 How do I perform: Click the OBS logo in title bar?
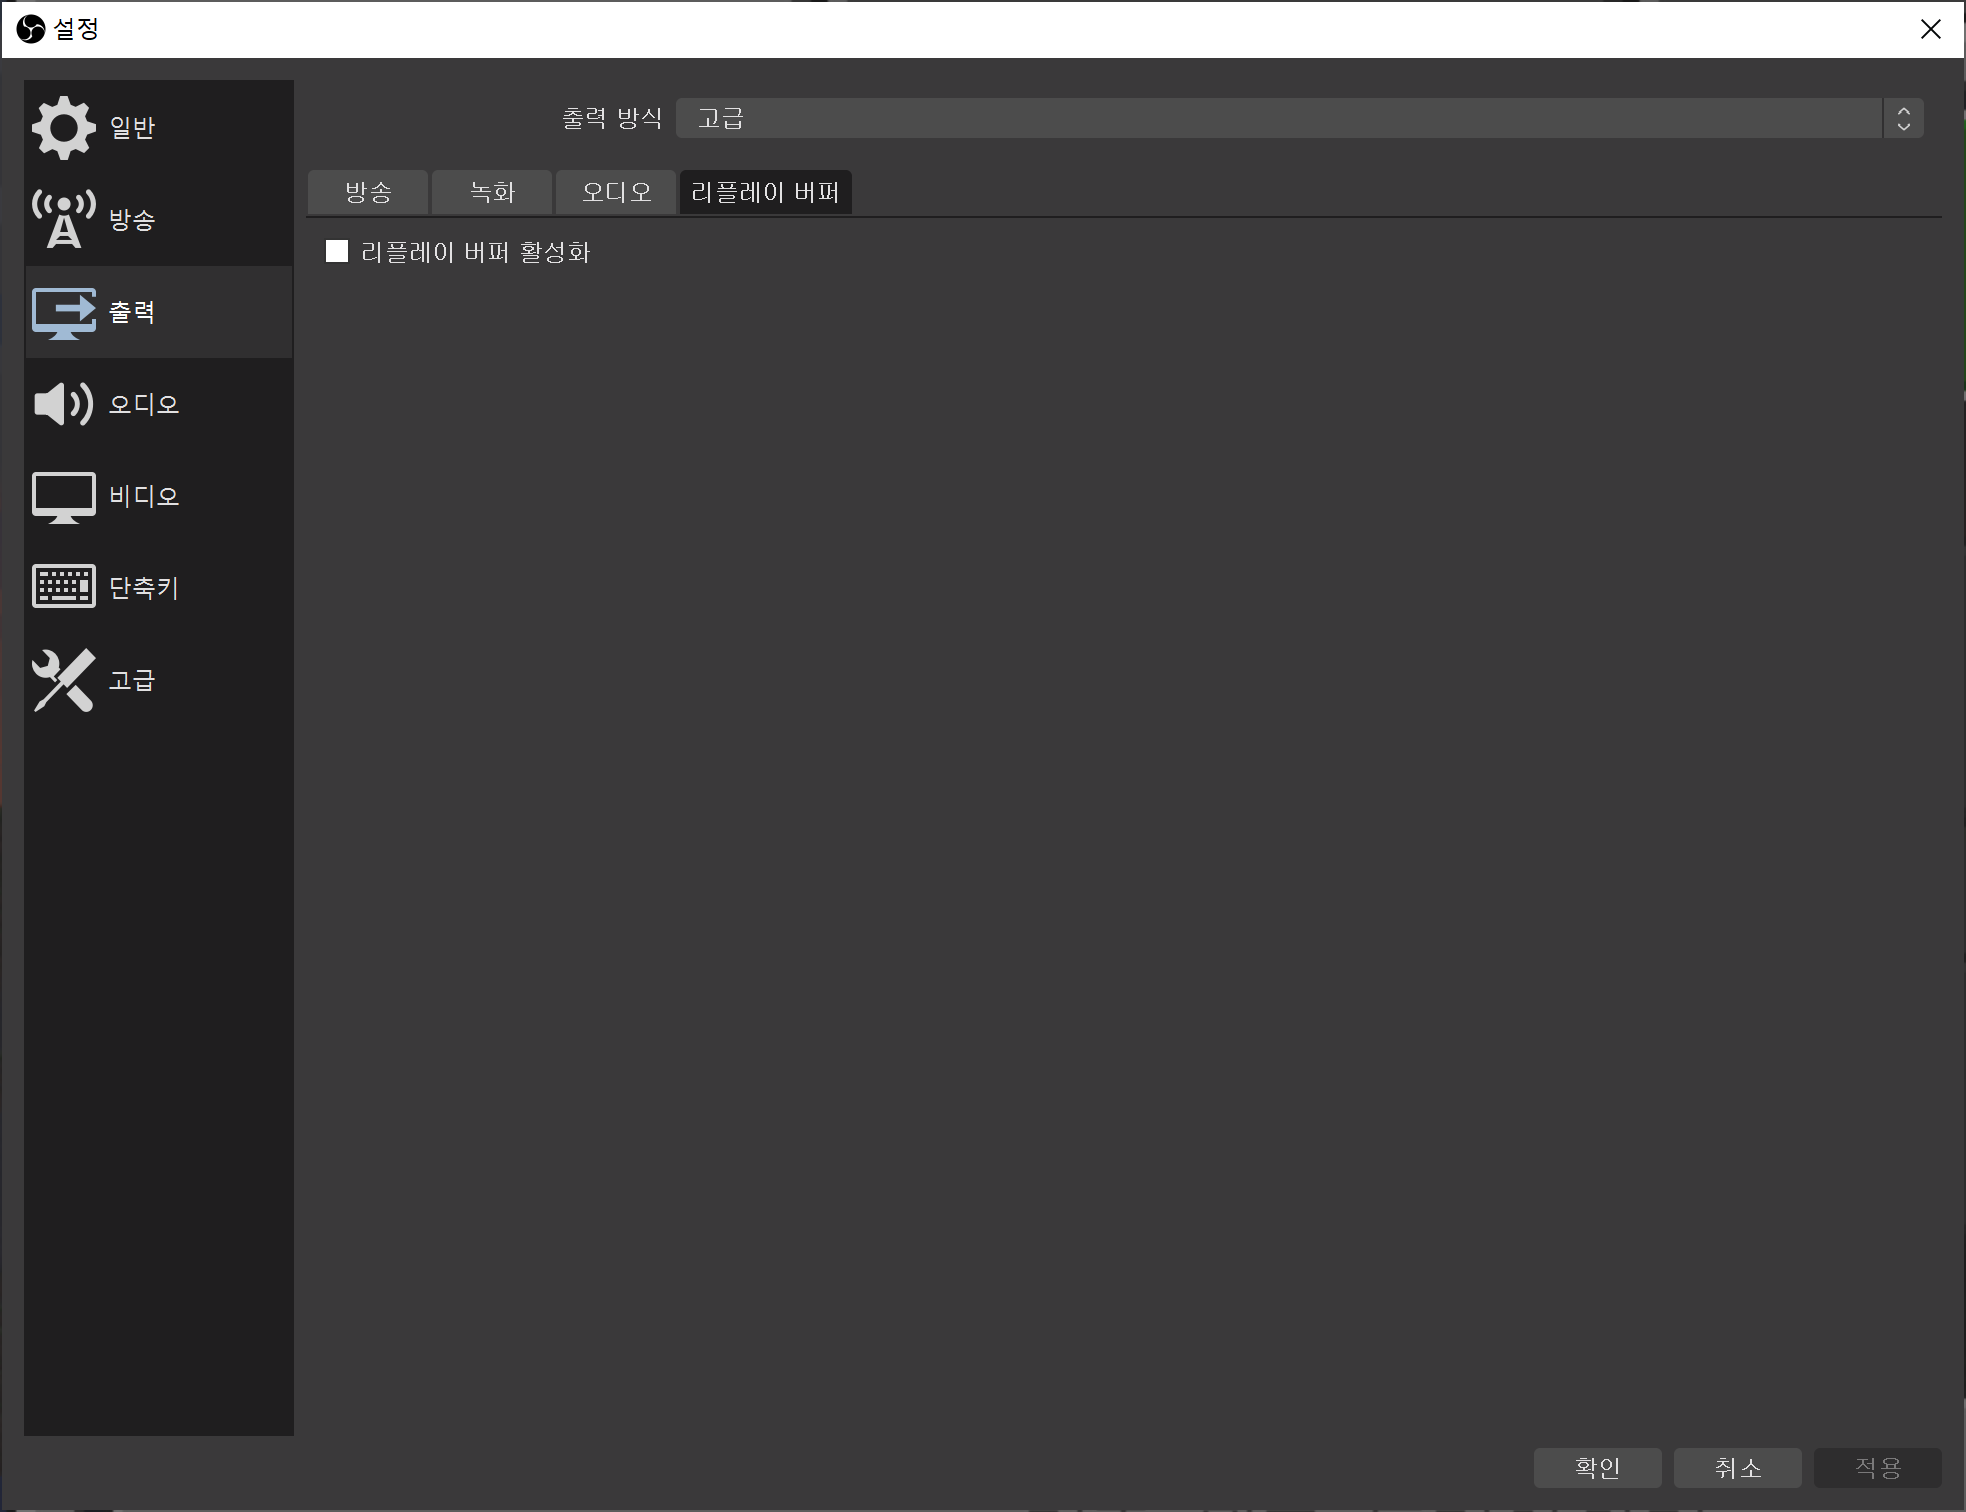pyautogui.click(x=31, y=29)
